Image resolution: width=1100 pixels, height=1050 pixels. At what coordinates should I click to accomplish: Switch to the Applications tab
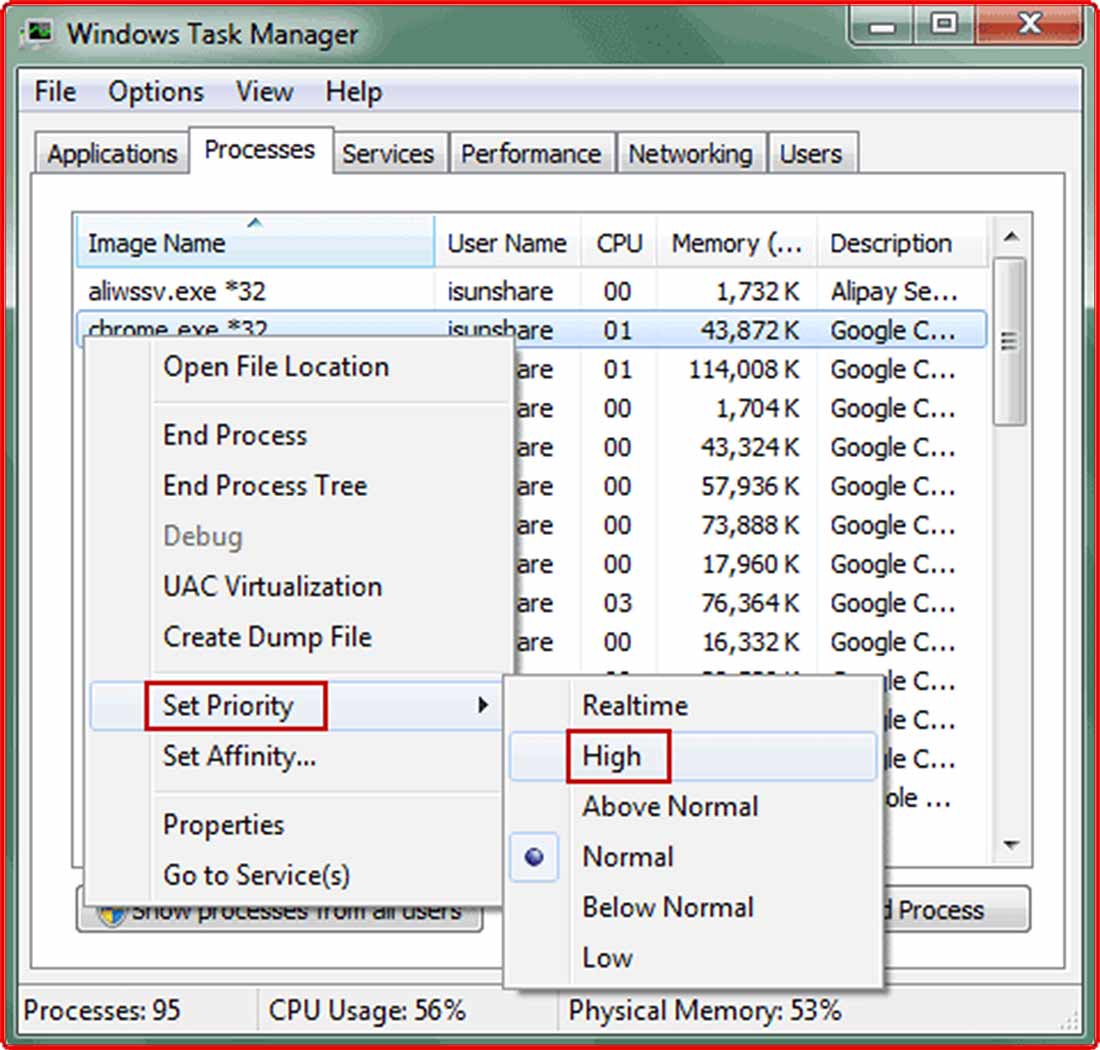coord(112,154)
